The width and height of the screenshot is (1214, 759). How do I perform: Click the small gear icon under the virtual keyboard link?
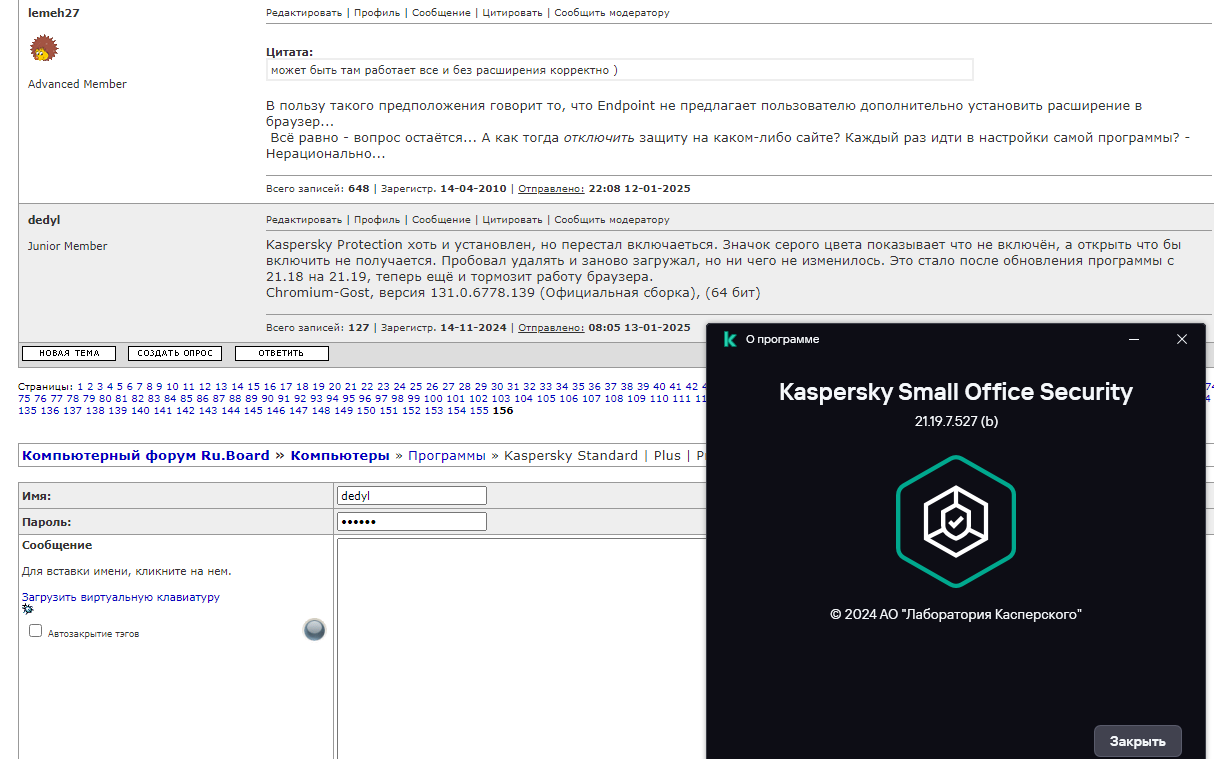28,608
